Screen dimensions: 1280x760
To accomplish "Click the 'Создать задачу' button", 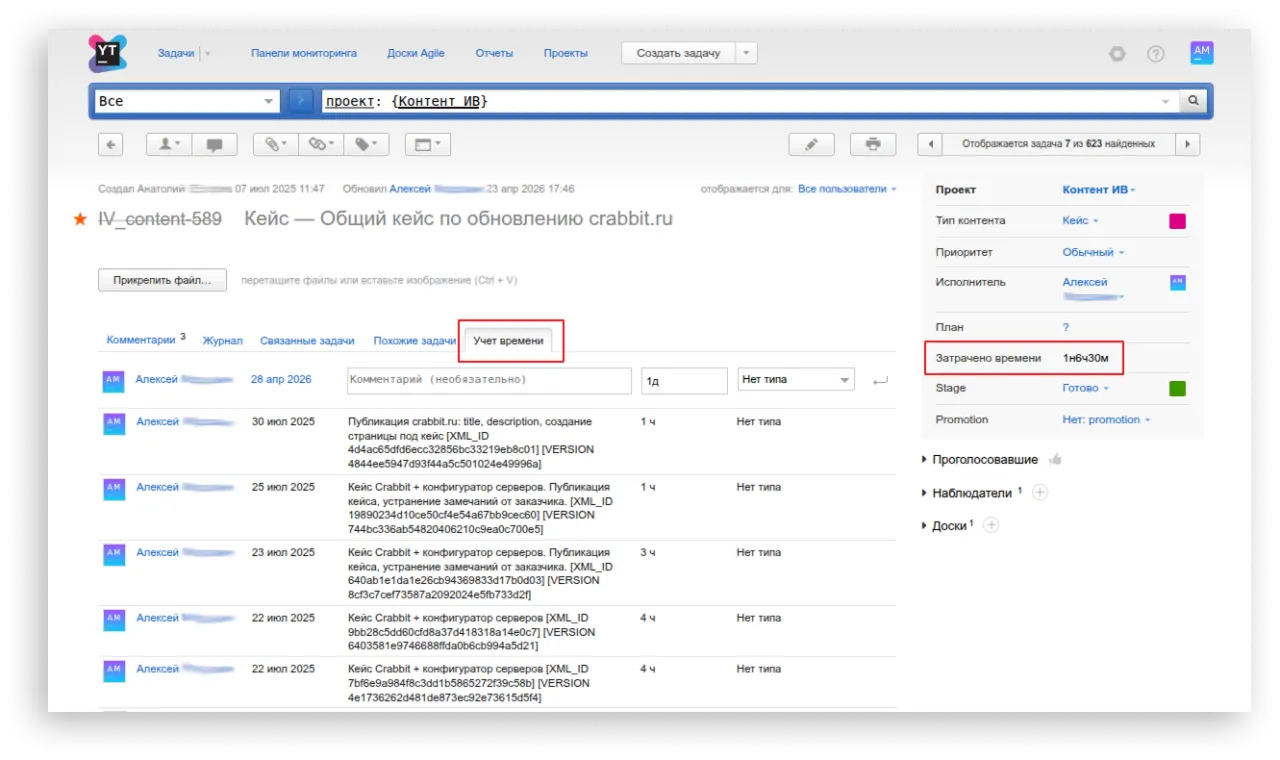I will pyautogui.click(x=678, y=53).
